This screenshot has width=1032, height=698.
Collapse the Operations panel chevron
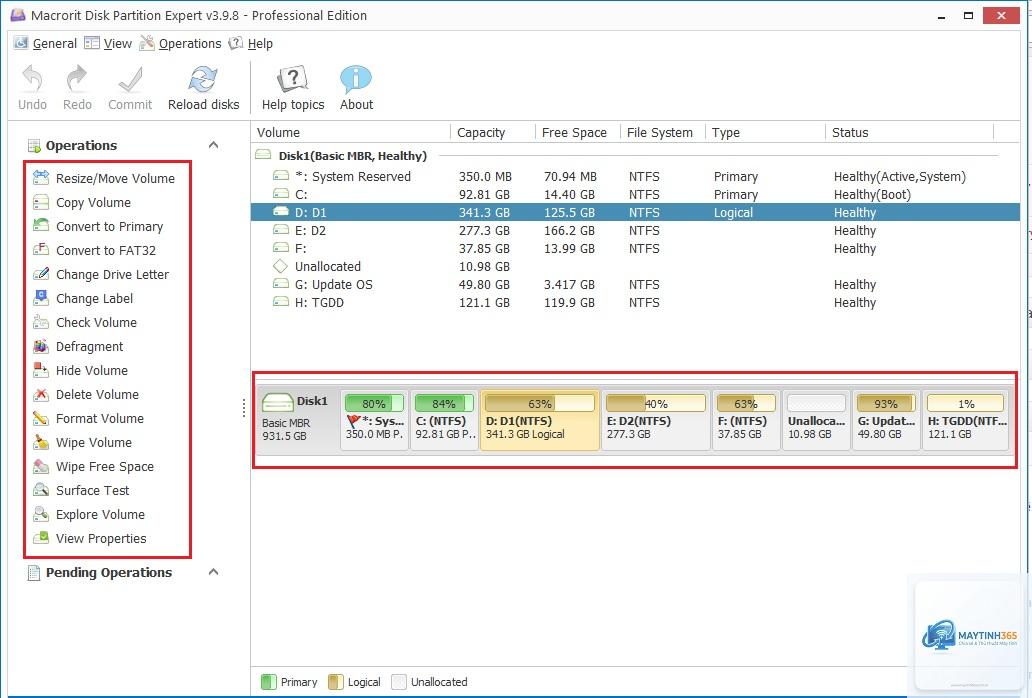pos(213,145)
